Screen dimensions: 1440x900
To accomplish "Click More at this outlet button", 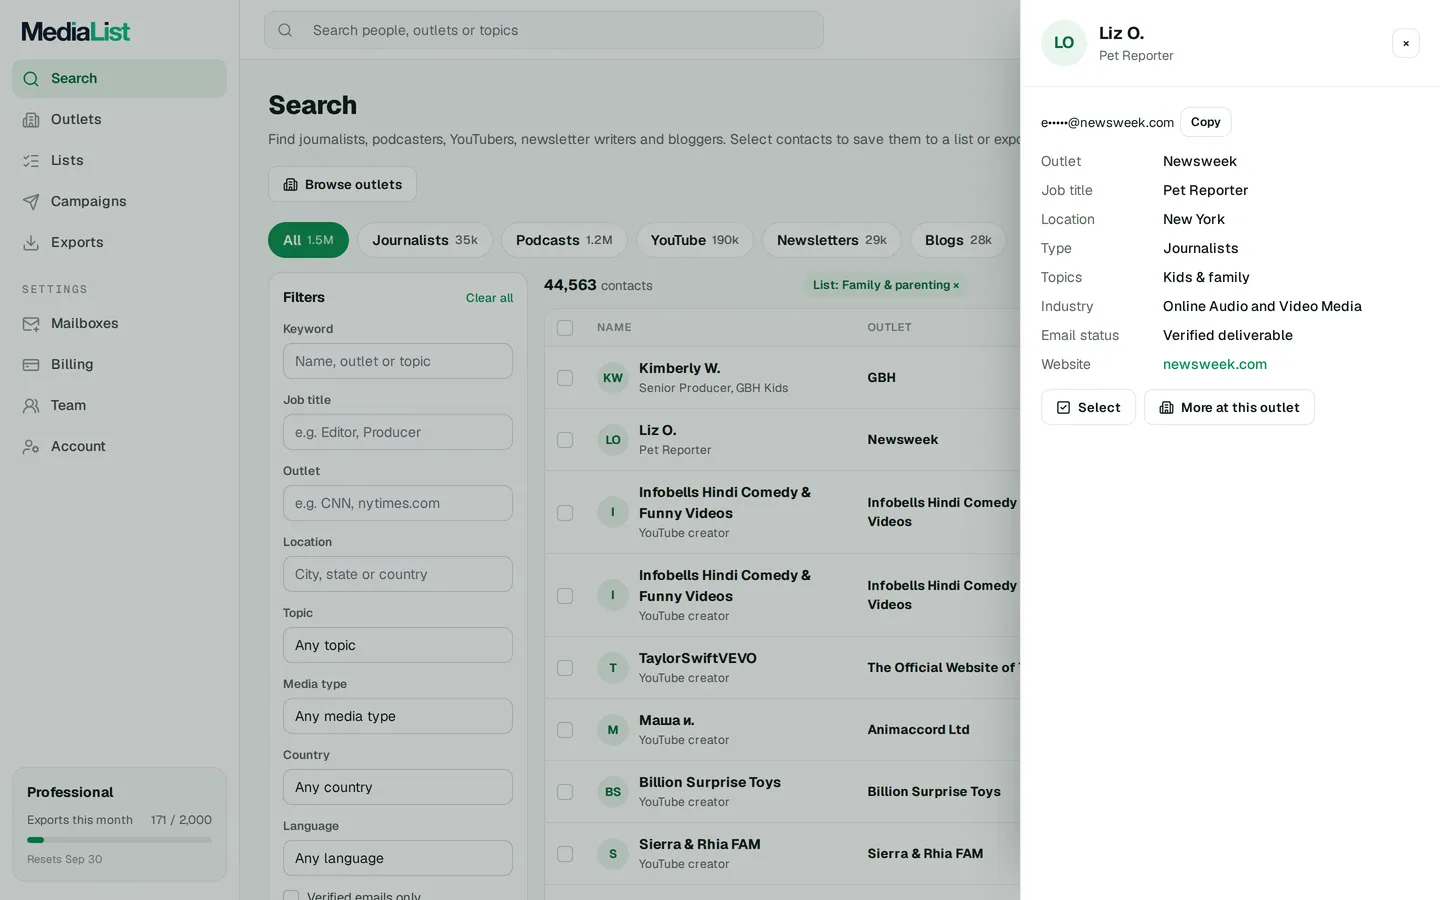I will [x=1229, y=407].
